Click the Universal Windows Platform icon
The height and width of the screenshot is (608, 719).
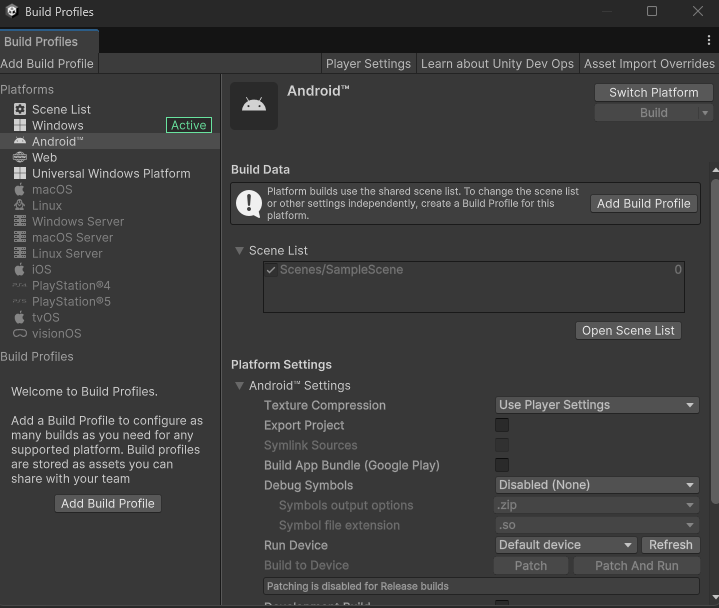(x=20, y=173)
